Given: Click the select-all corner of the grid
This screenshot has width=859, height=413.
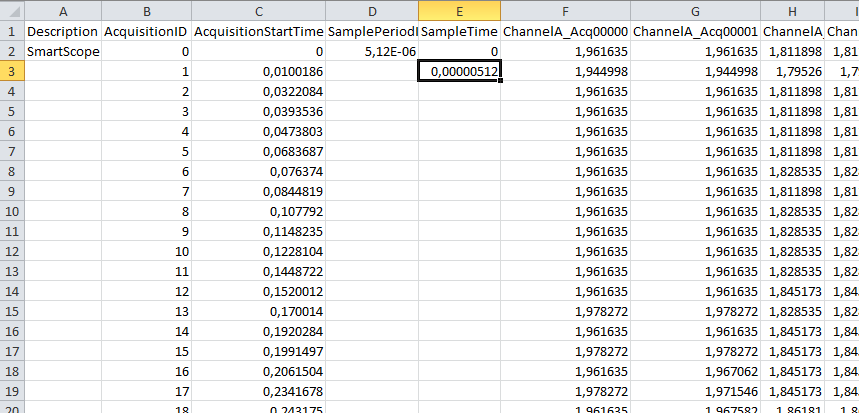Looking at the screenshot, I should click(x=11, y=10).
